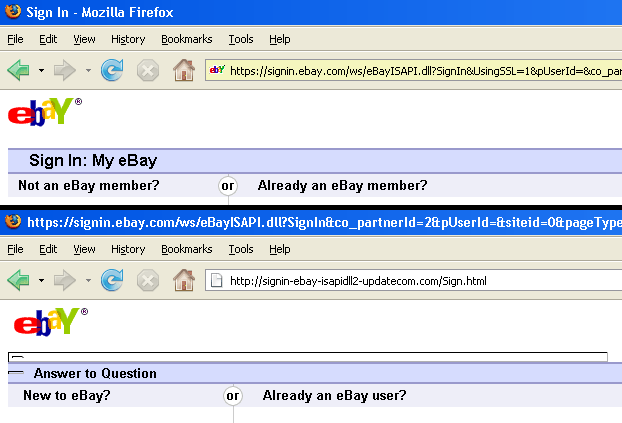
Task: Click the Stop button in the top Firefox window
Action: (148, 71)
